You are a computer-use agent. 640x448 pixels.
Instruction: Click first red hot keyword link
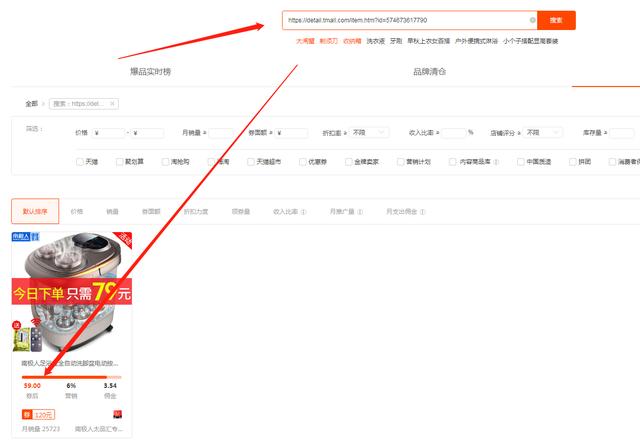pos(305,41)
